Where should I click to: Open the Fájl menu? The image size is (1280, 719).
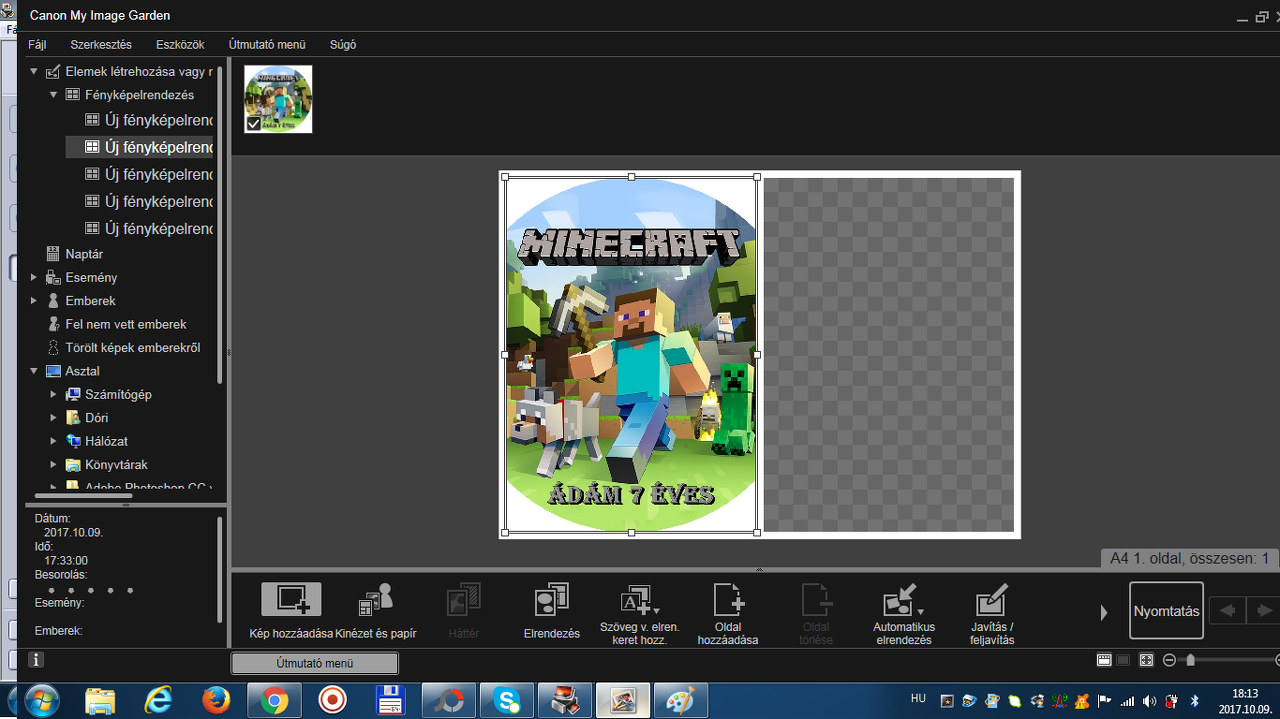(x=37, y=44)
